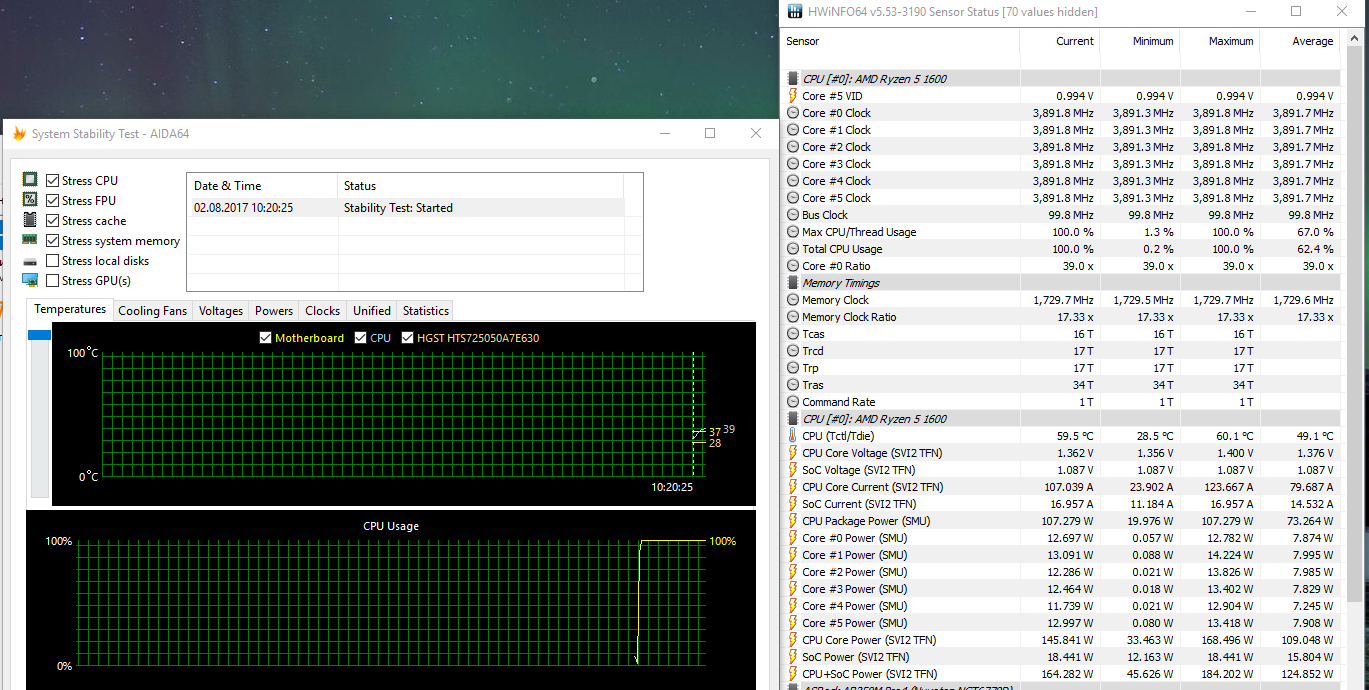Click the Status column header in AIDA64
This screenshot has width=1369, height=690.
480,186
